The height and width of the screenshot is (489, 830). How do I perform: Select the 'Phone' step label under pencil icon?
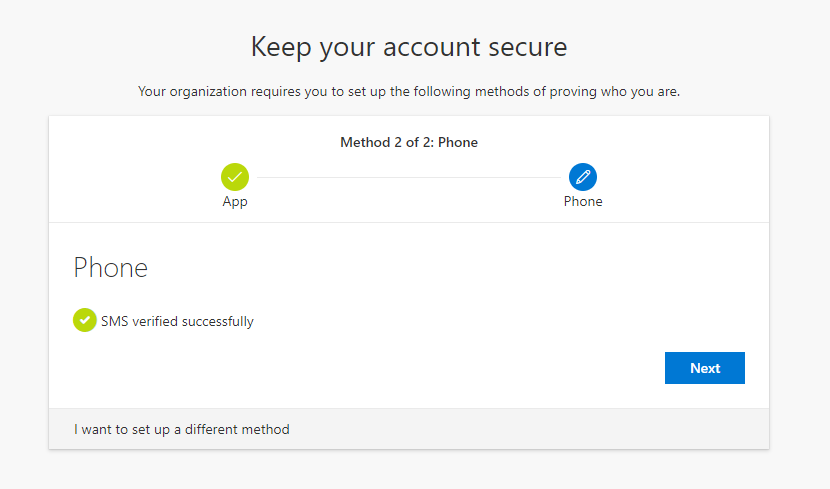(583, 202)
